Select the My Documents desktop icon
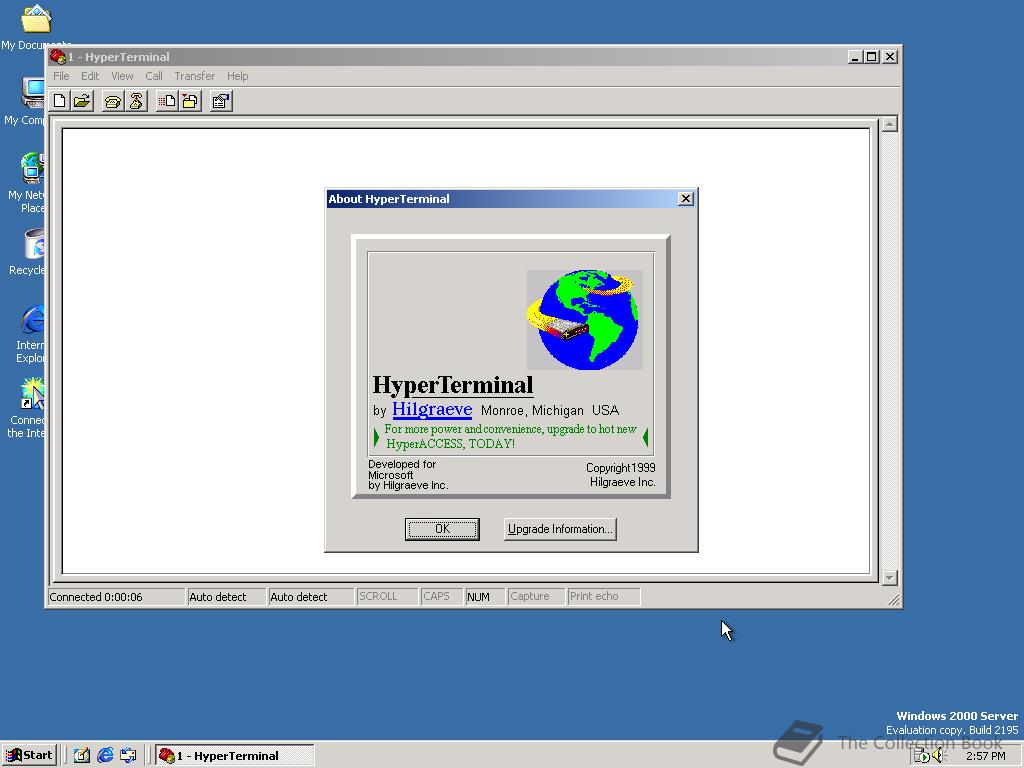This screenshot has width=1024, height=768. click(36, 26)
